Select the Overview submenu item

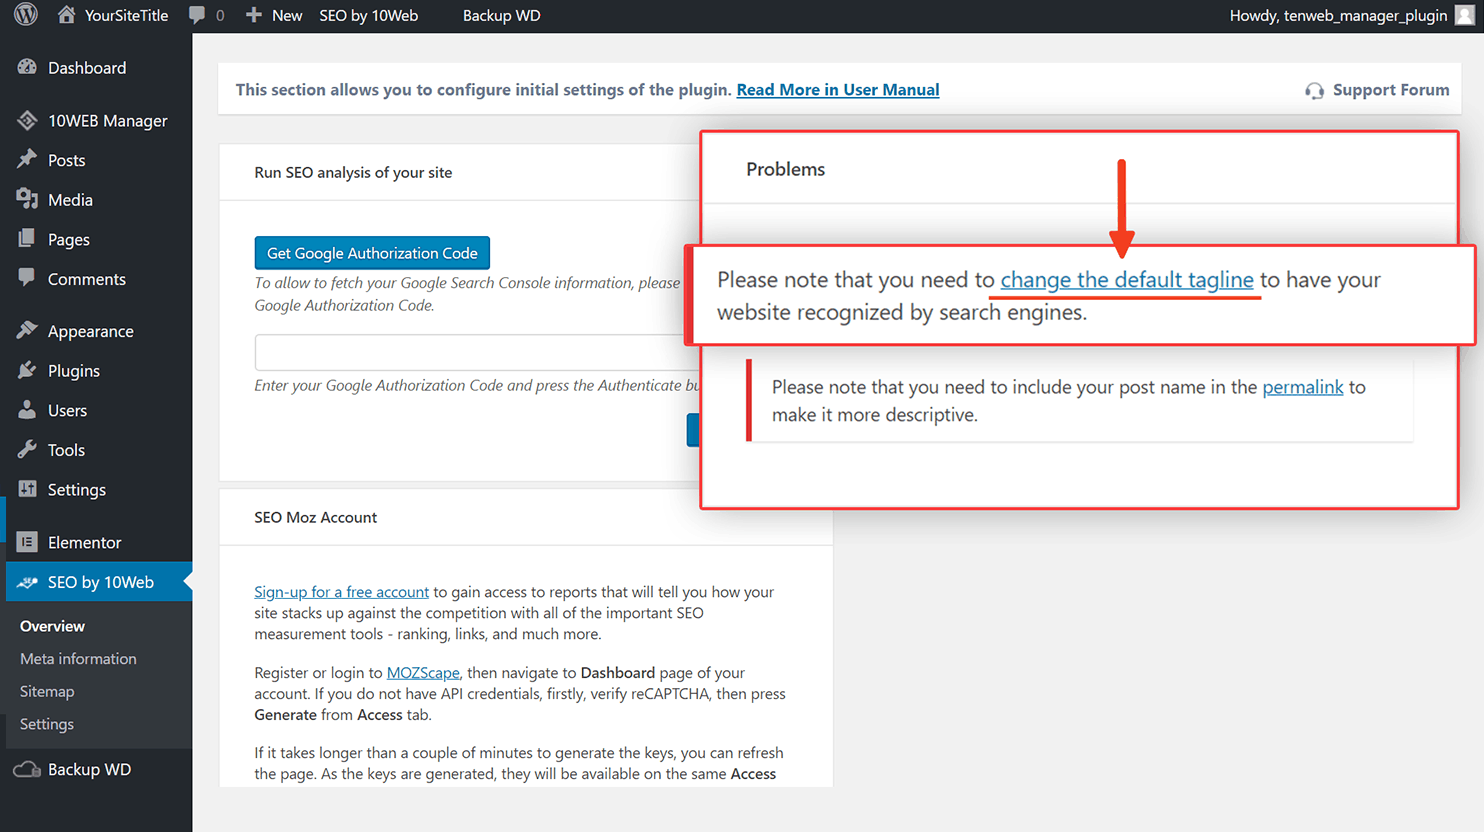tap(52, 626)
